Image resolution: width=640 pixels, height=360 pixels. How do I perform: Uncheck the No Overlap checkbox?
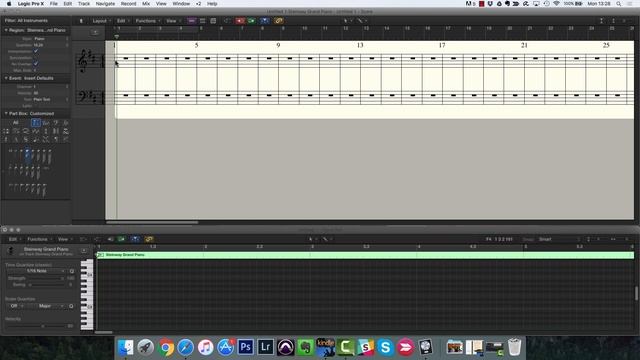[x=36, y=64]
